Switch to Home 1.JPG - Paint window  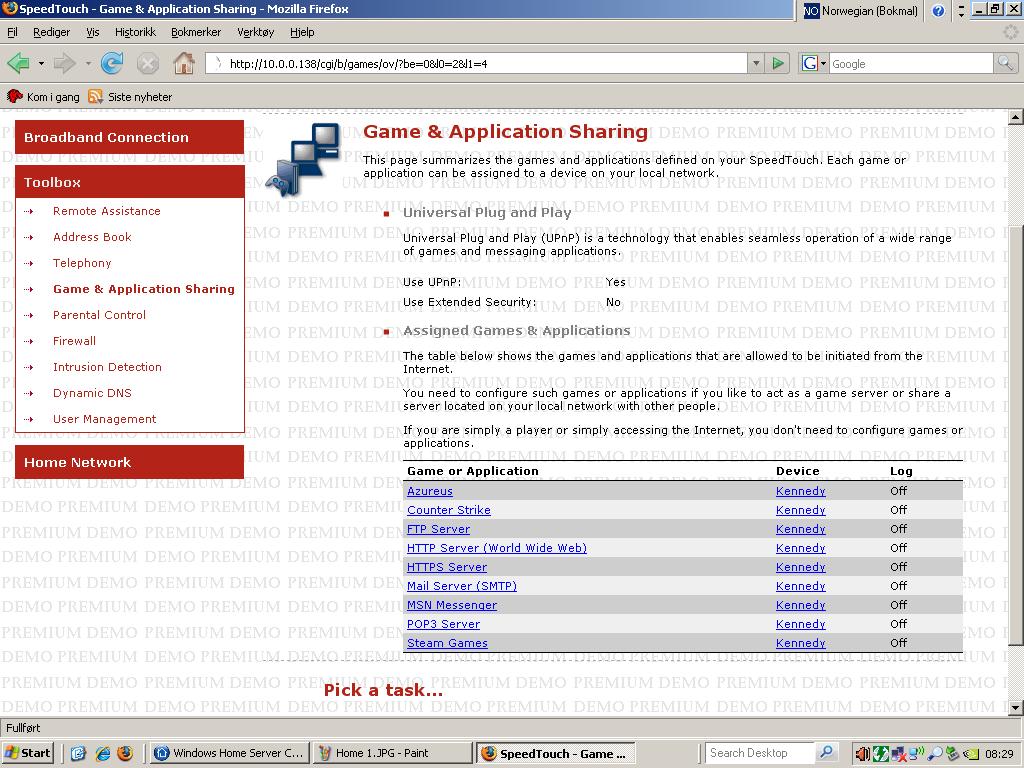click(392, 753)
